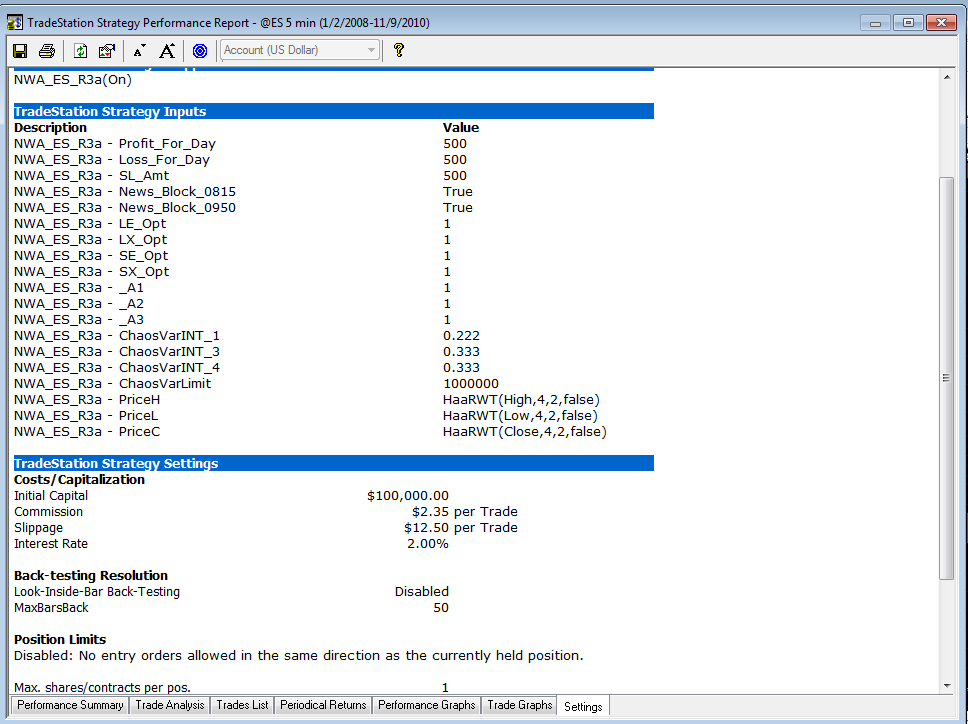Click the Position Limits heading
This screenshot has width=968, height=724.
60,639
